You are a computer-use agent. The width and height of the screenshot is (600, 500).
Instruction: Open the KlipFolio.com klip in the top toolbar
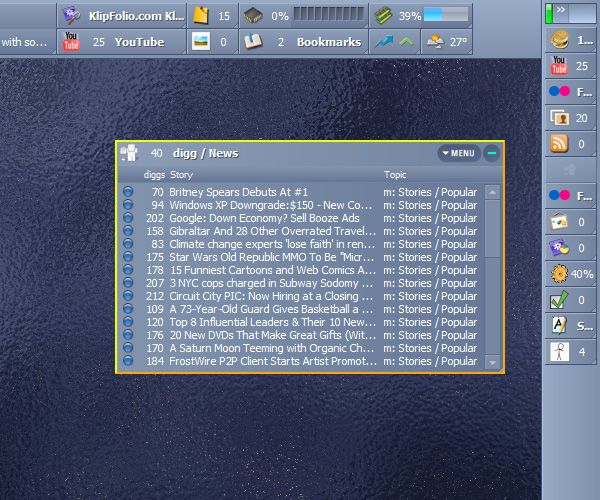(x=122, y=16)
